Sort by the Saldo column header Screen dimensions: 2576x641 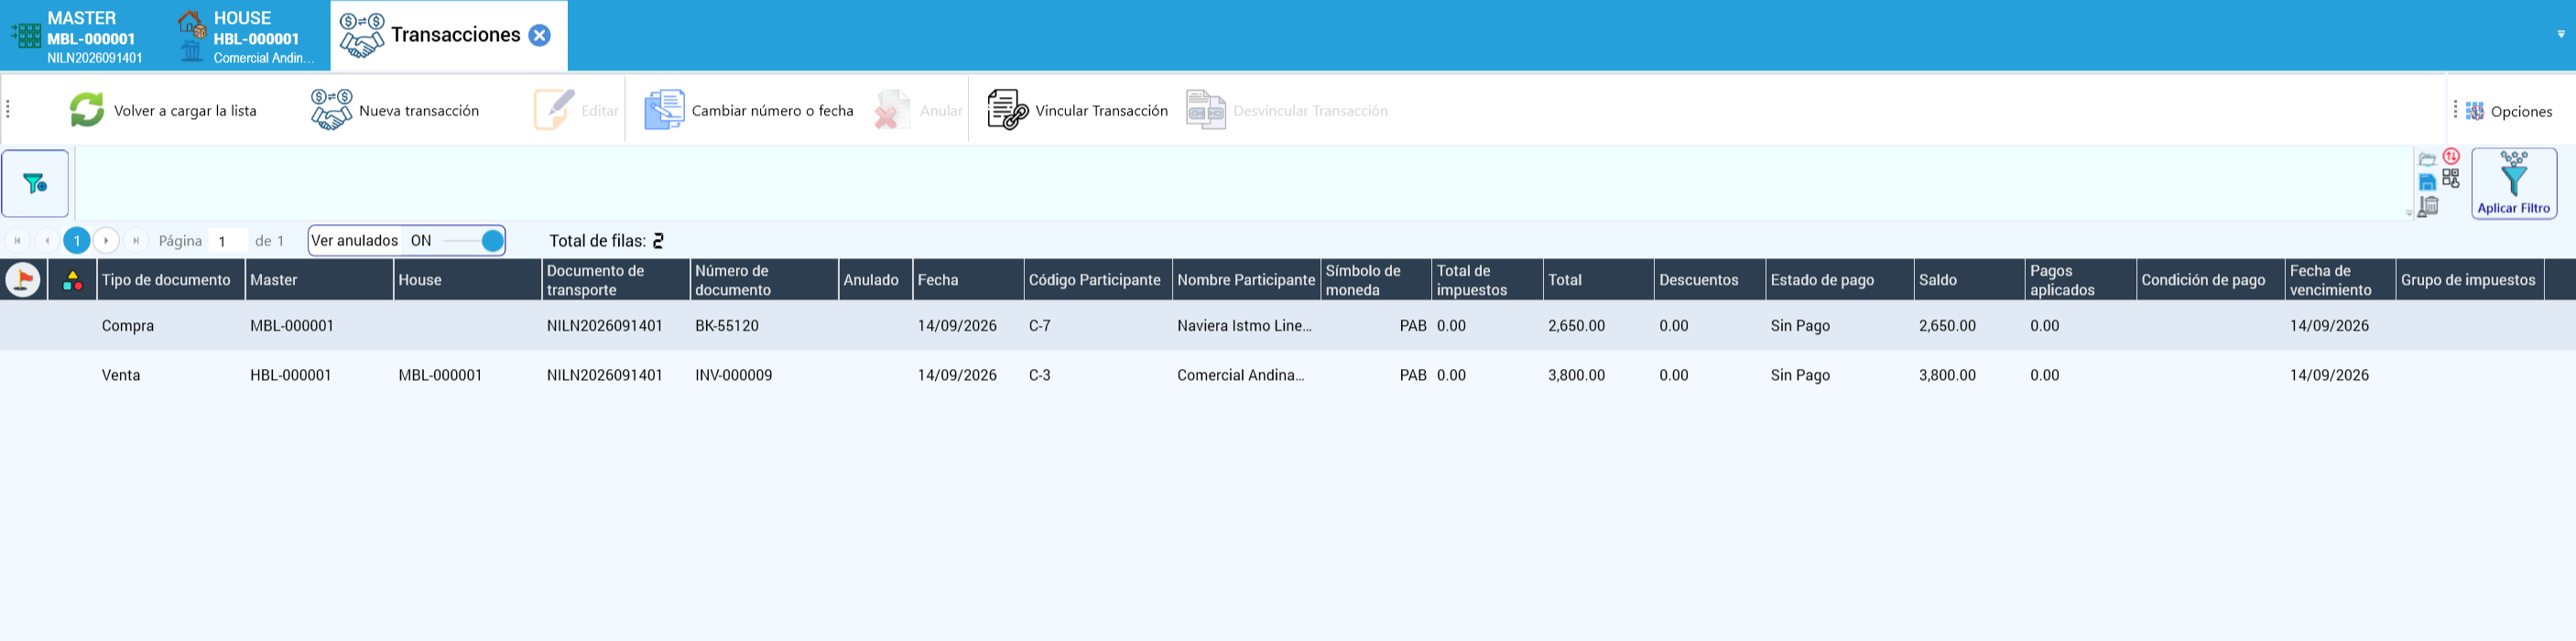pyautogui.click(x=1969, y=280)
